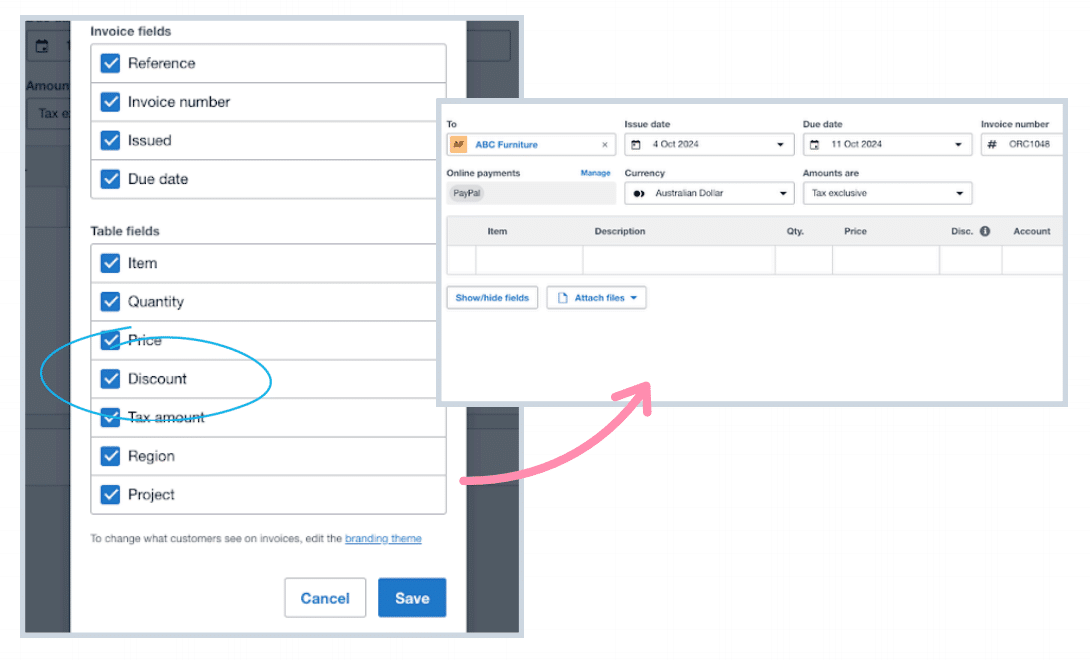Manage online payments link
The image size is (1090, 660).
[x=595, y=173]
